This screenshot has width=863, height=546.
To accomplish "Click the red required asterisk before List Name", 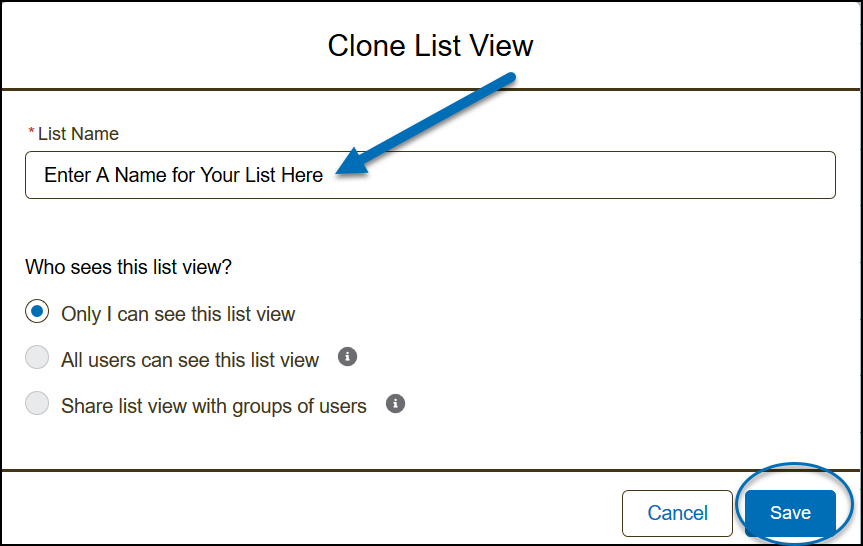I will (x=31, y=133).
